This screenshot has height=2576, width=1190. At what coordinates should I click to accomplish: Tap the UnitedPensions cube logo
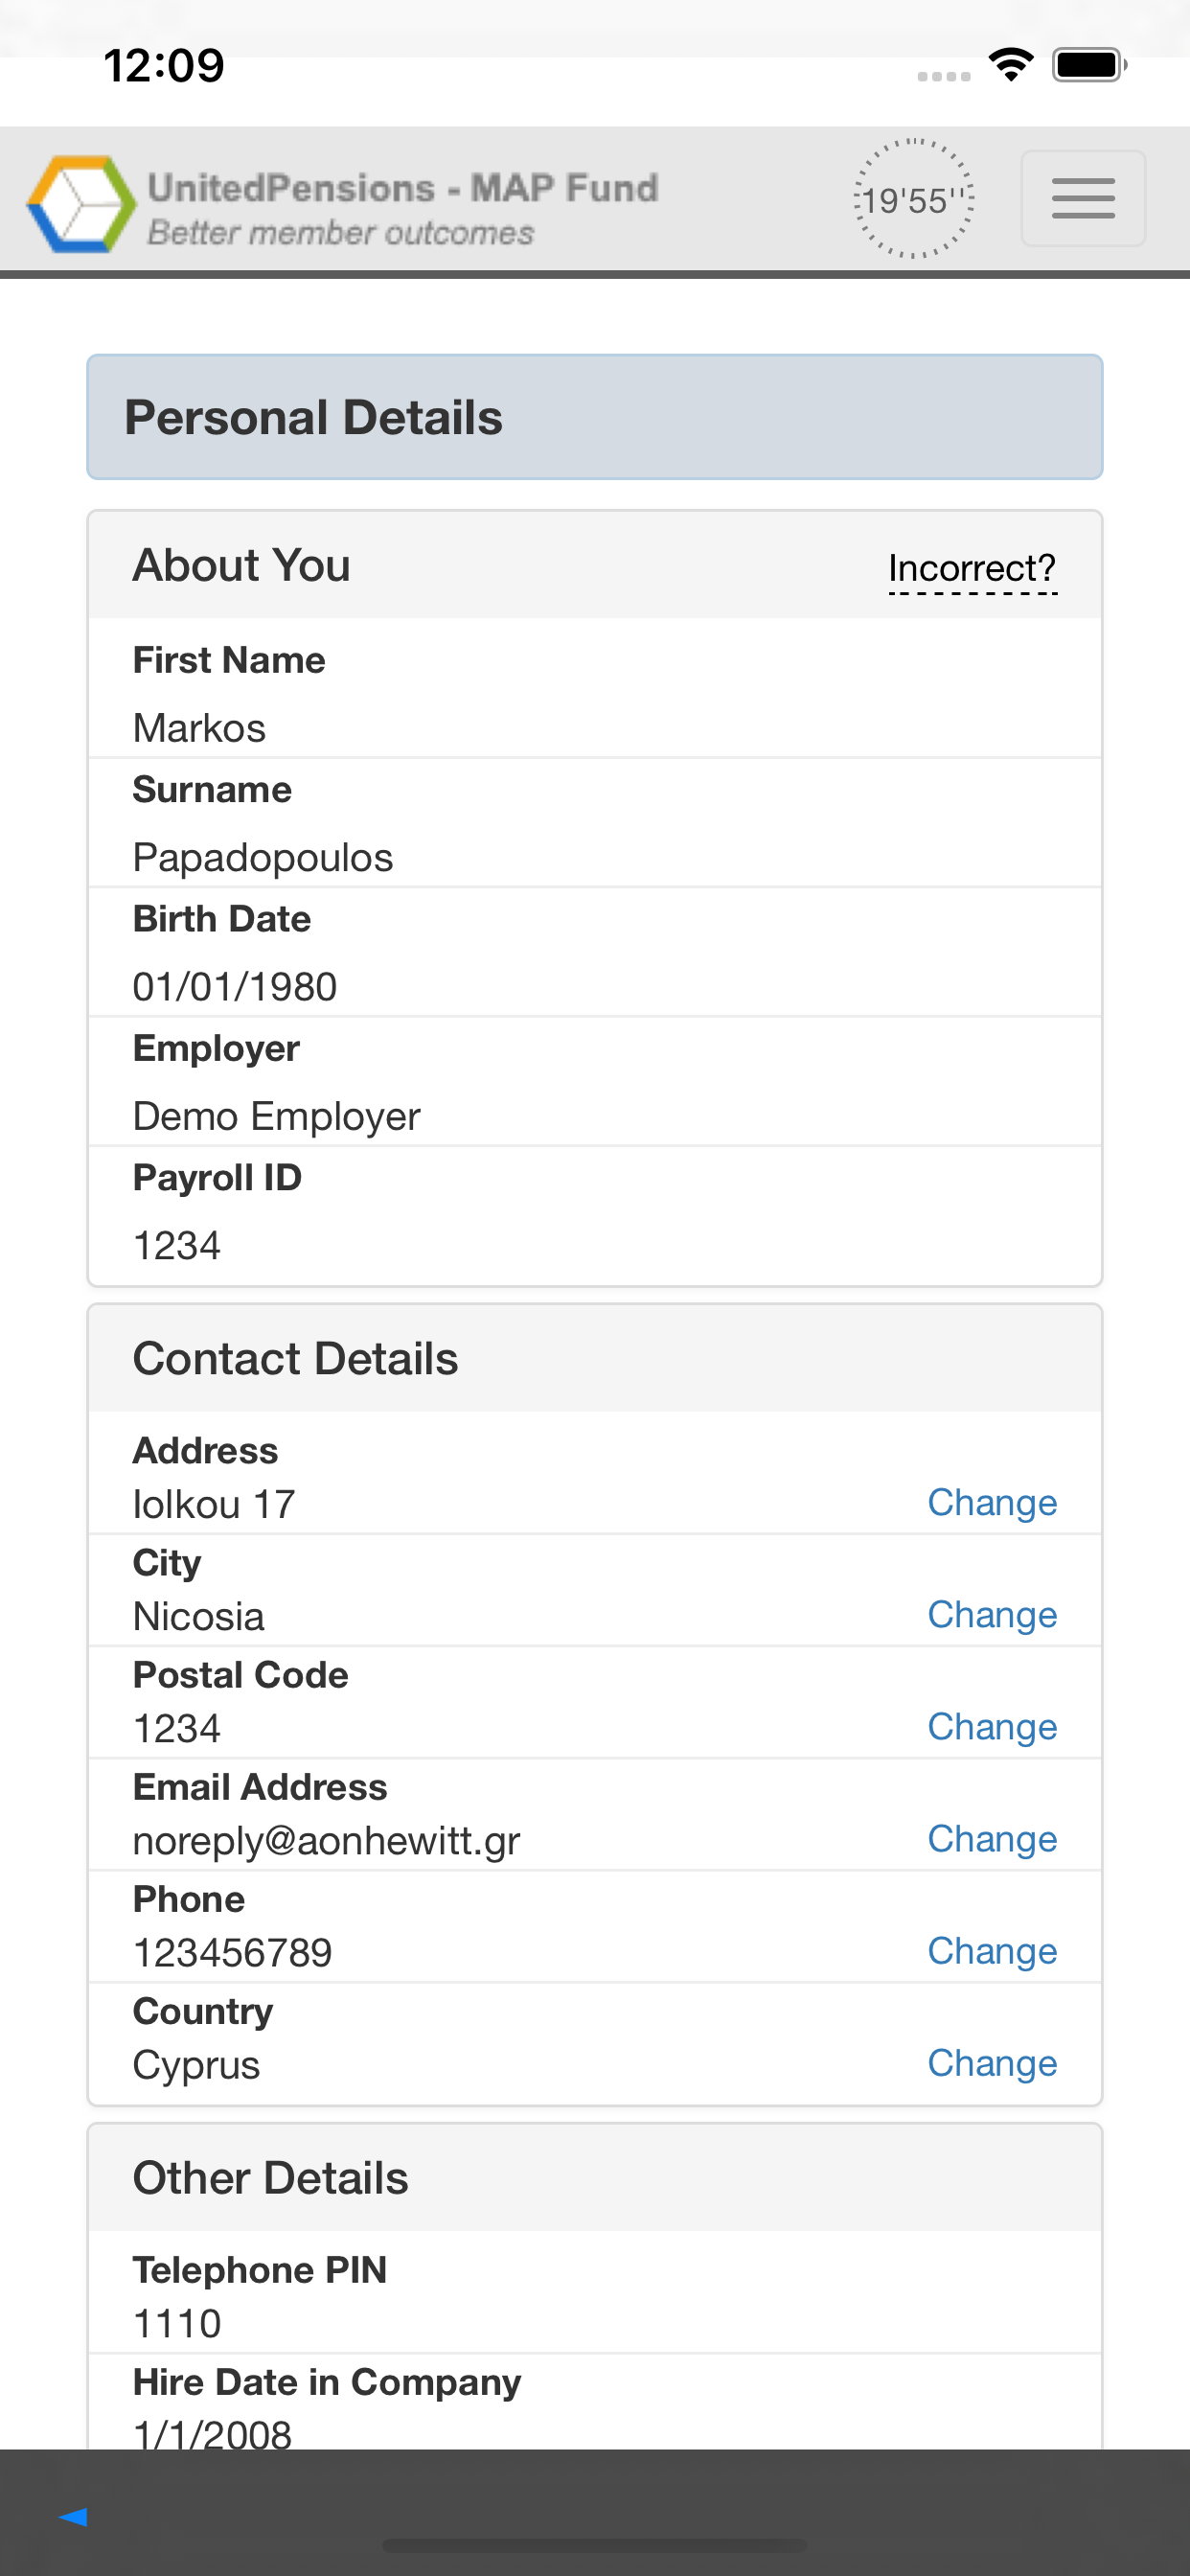pyautogui.click(x=80, y=203)
